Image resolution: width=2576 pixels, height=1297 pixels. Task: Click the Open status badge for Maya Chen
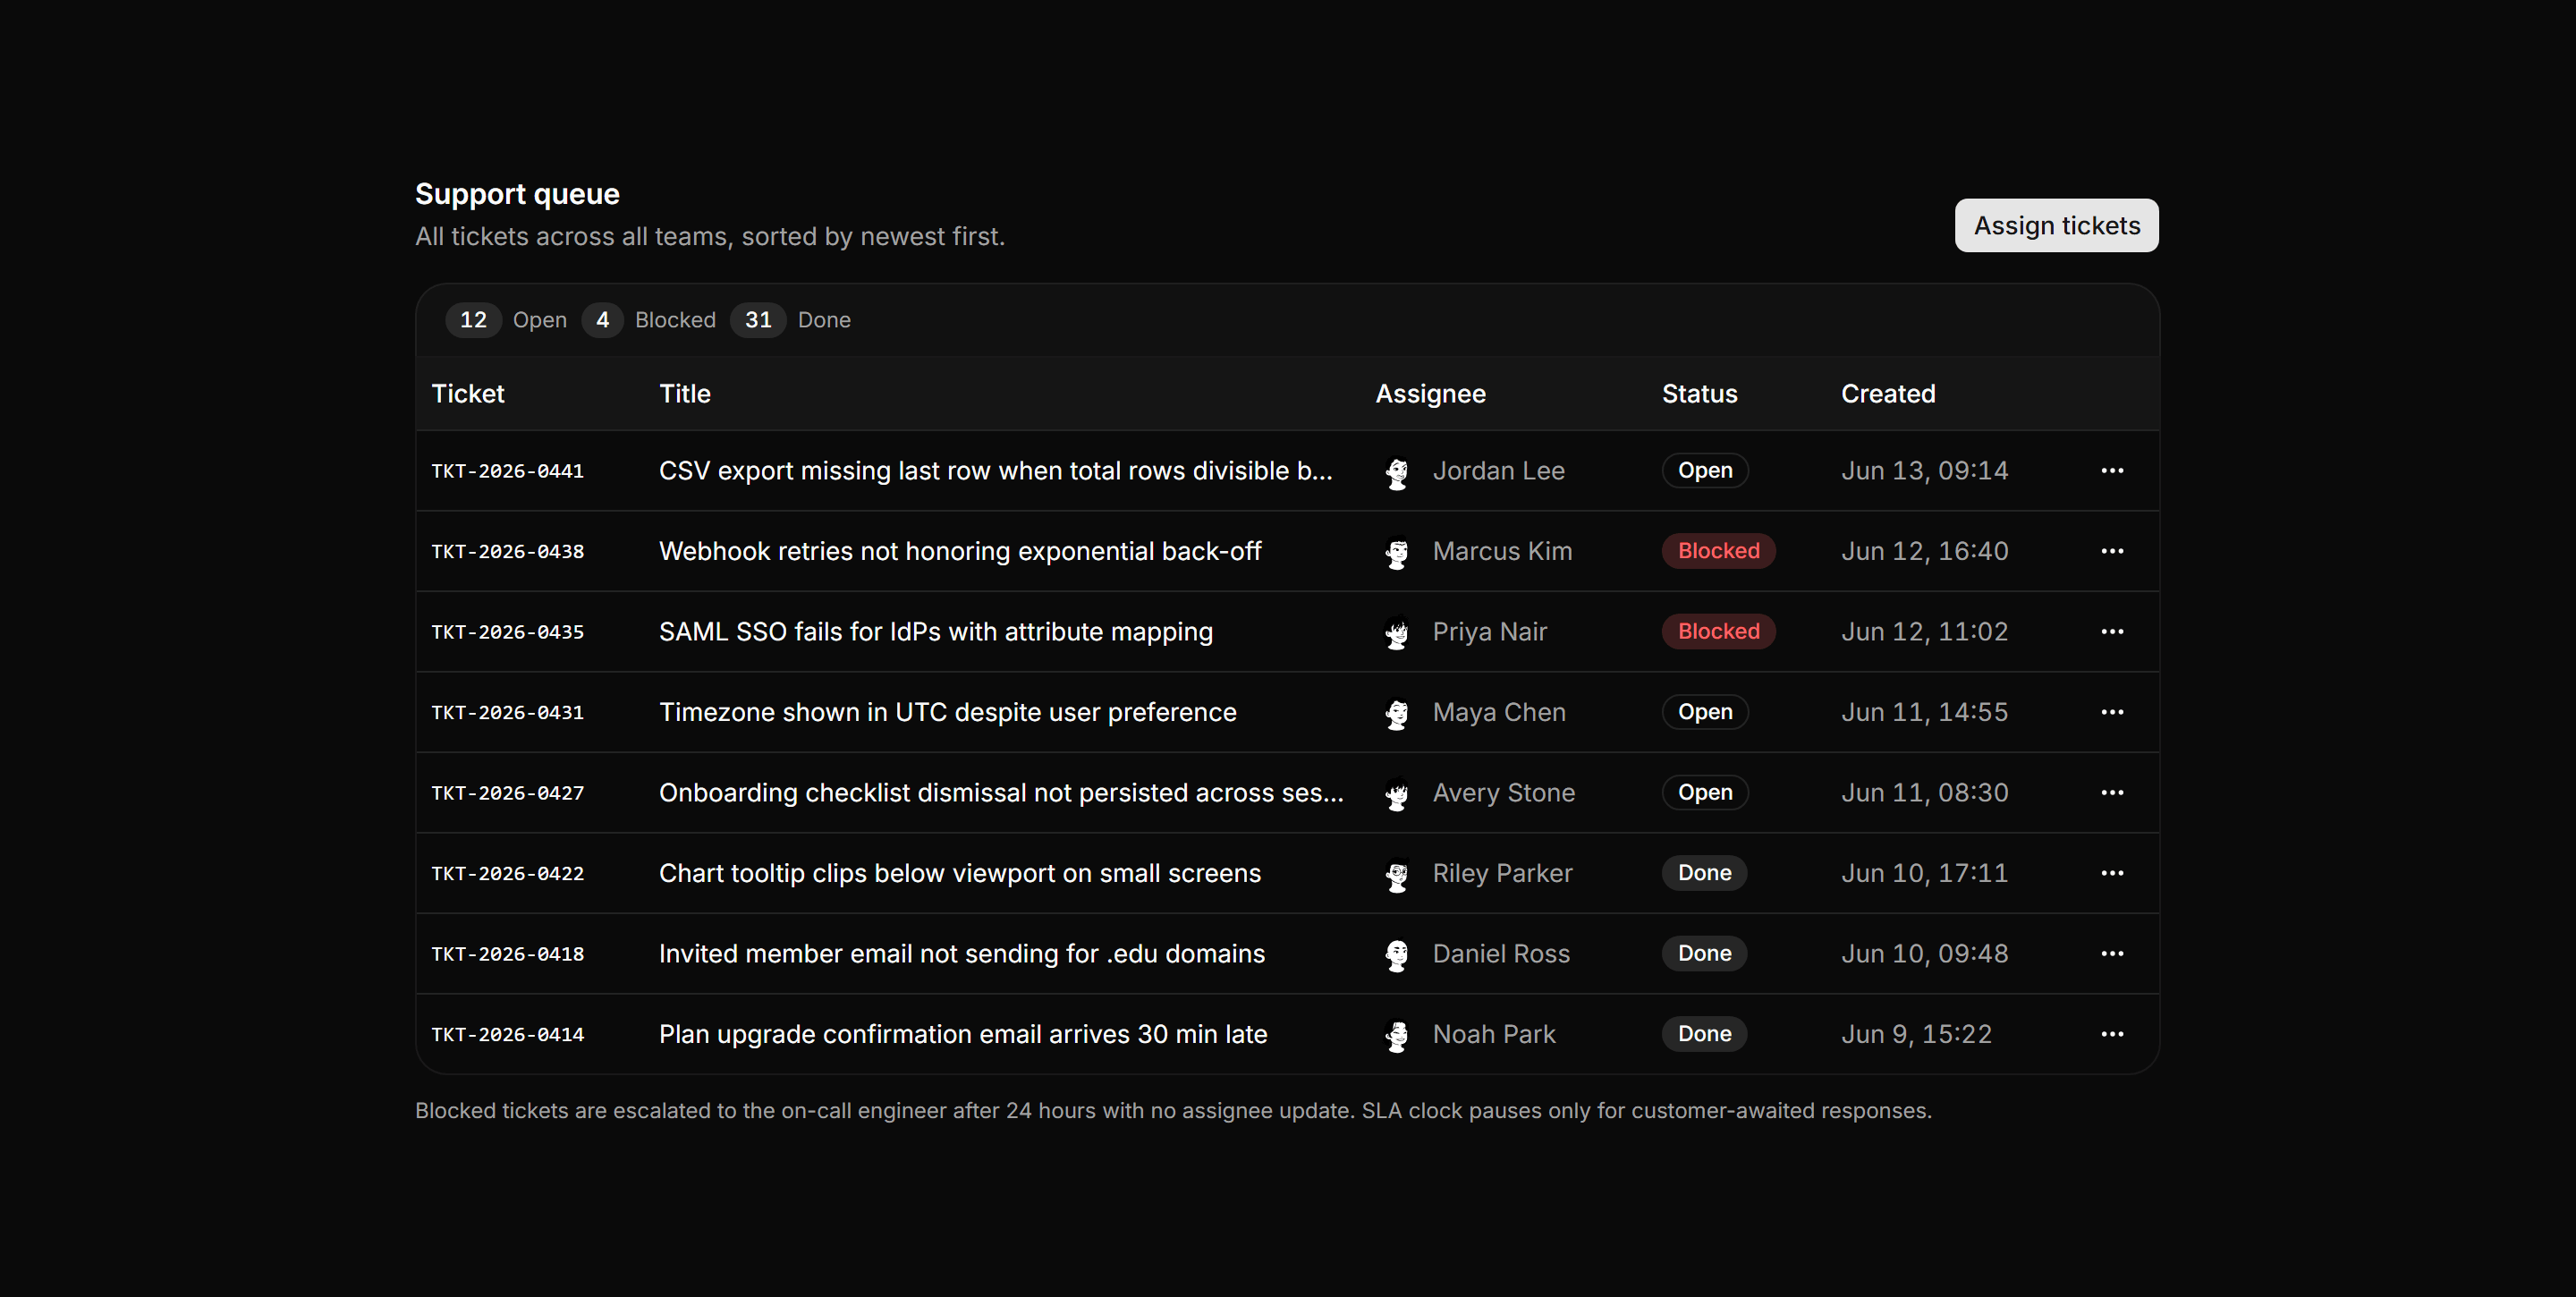coord(1705,712)
